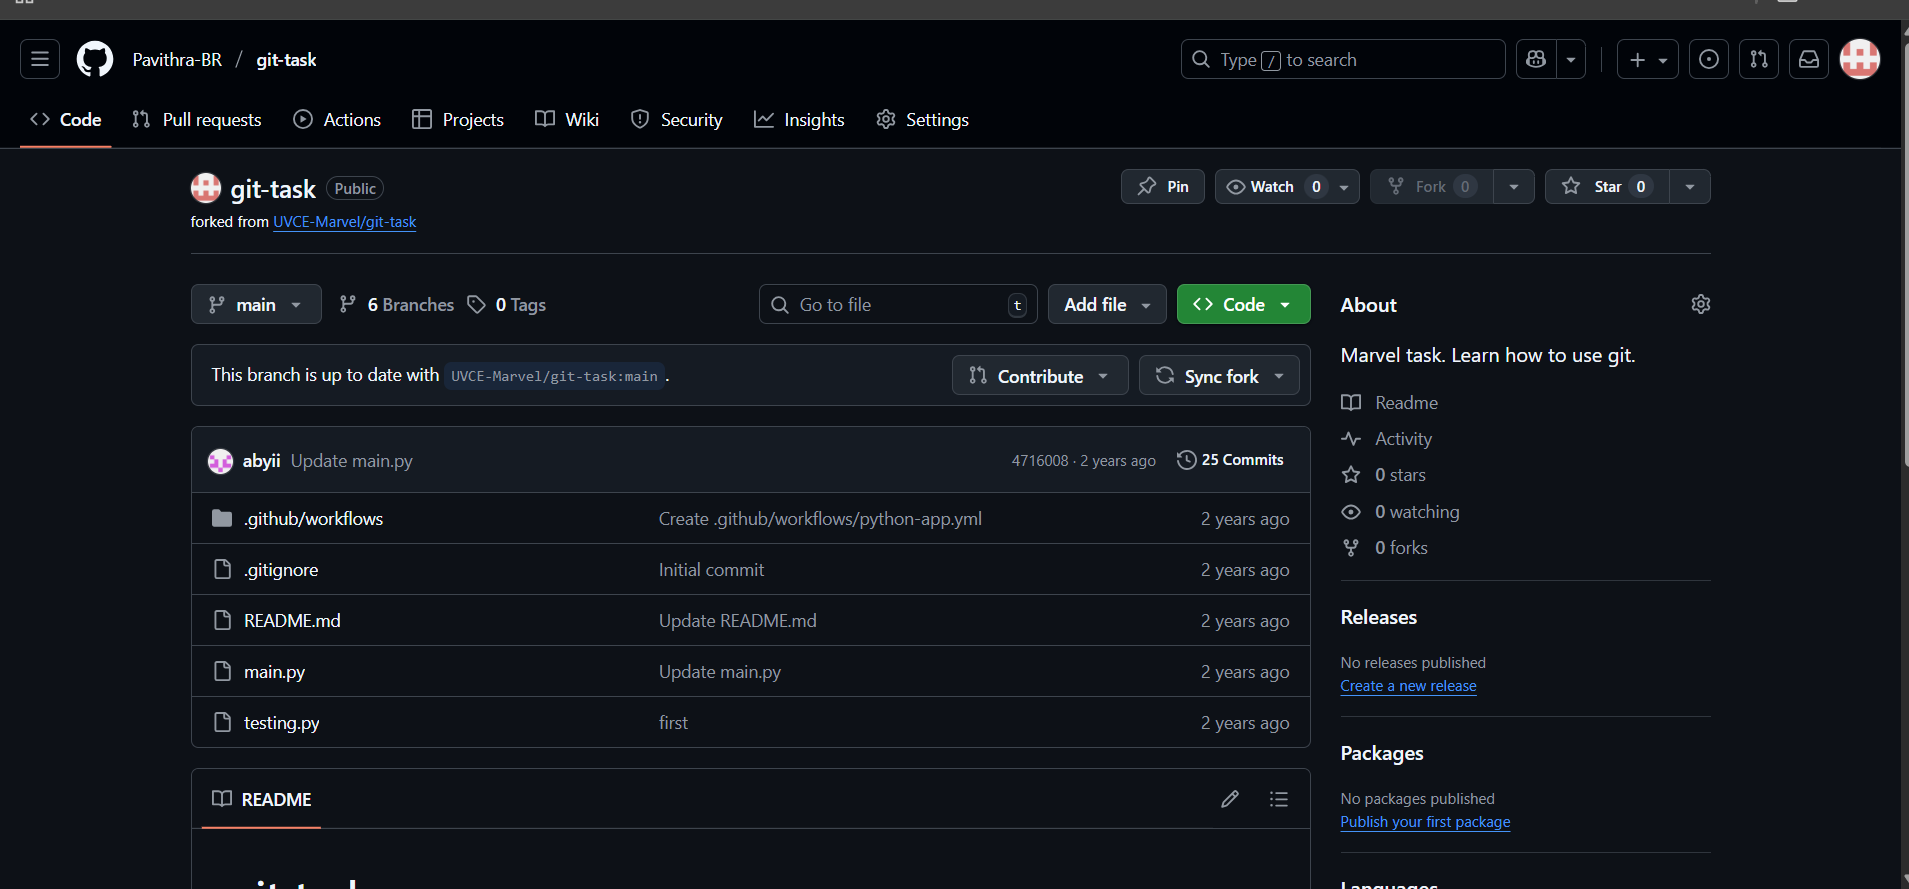The image size is (1909, 889).
Task: Open abyii author profile name
Action: (261, 461)
